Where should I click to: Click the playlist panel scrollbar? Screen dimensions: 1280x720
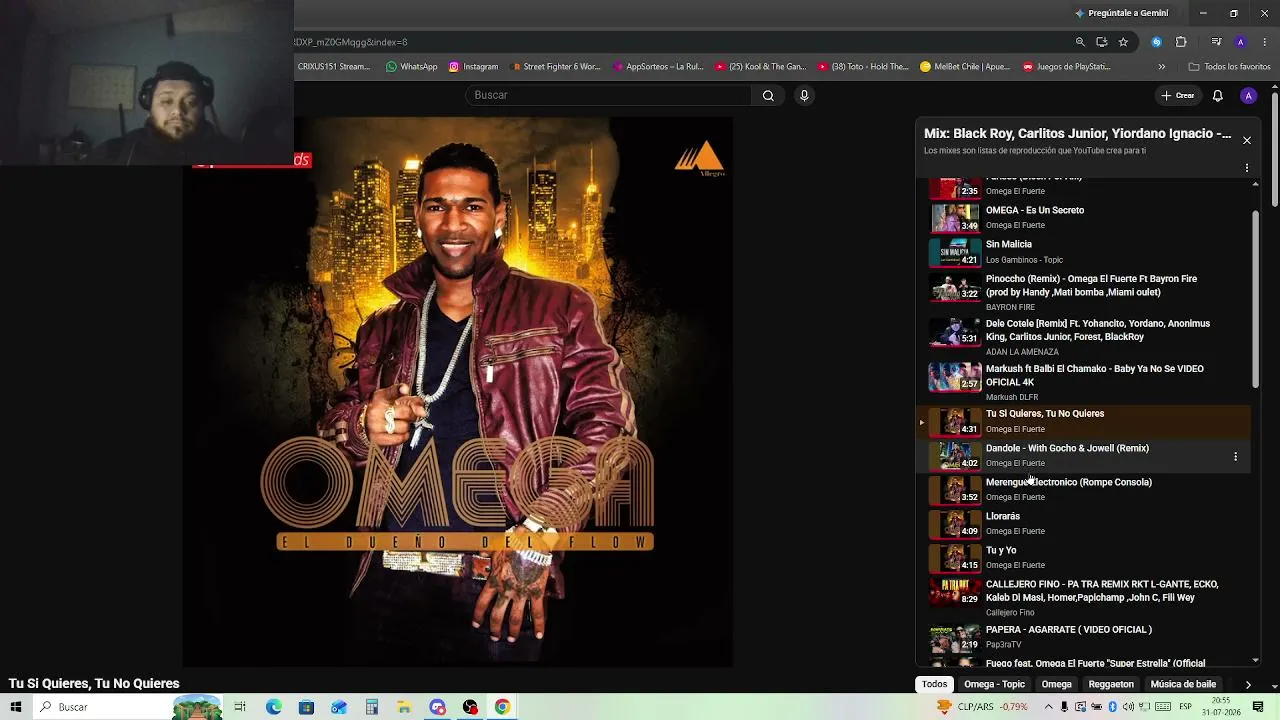point(1256,300)
